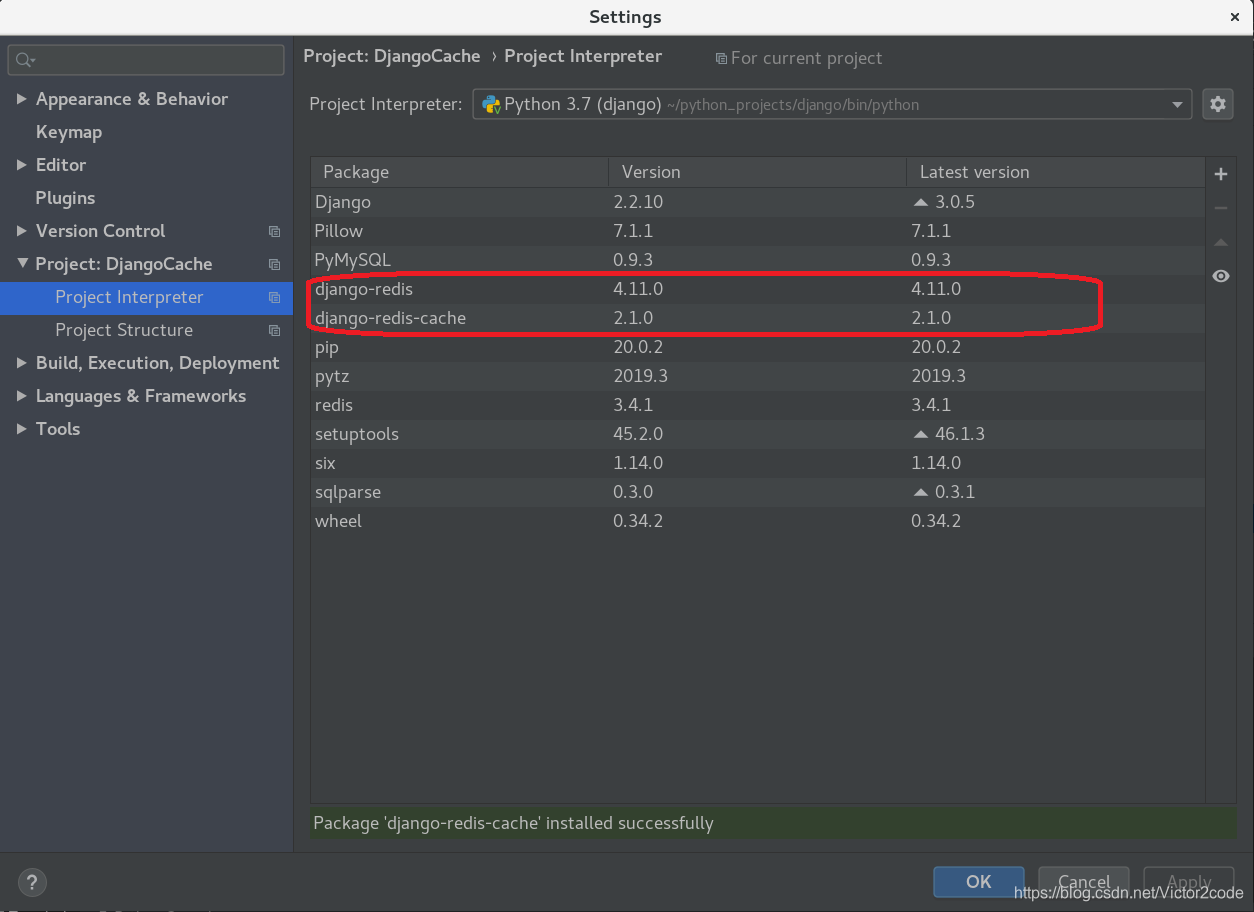
Task: Click version 45.2.0 of setuptools
Action: pos(638,434)
